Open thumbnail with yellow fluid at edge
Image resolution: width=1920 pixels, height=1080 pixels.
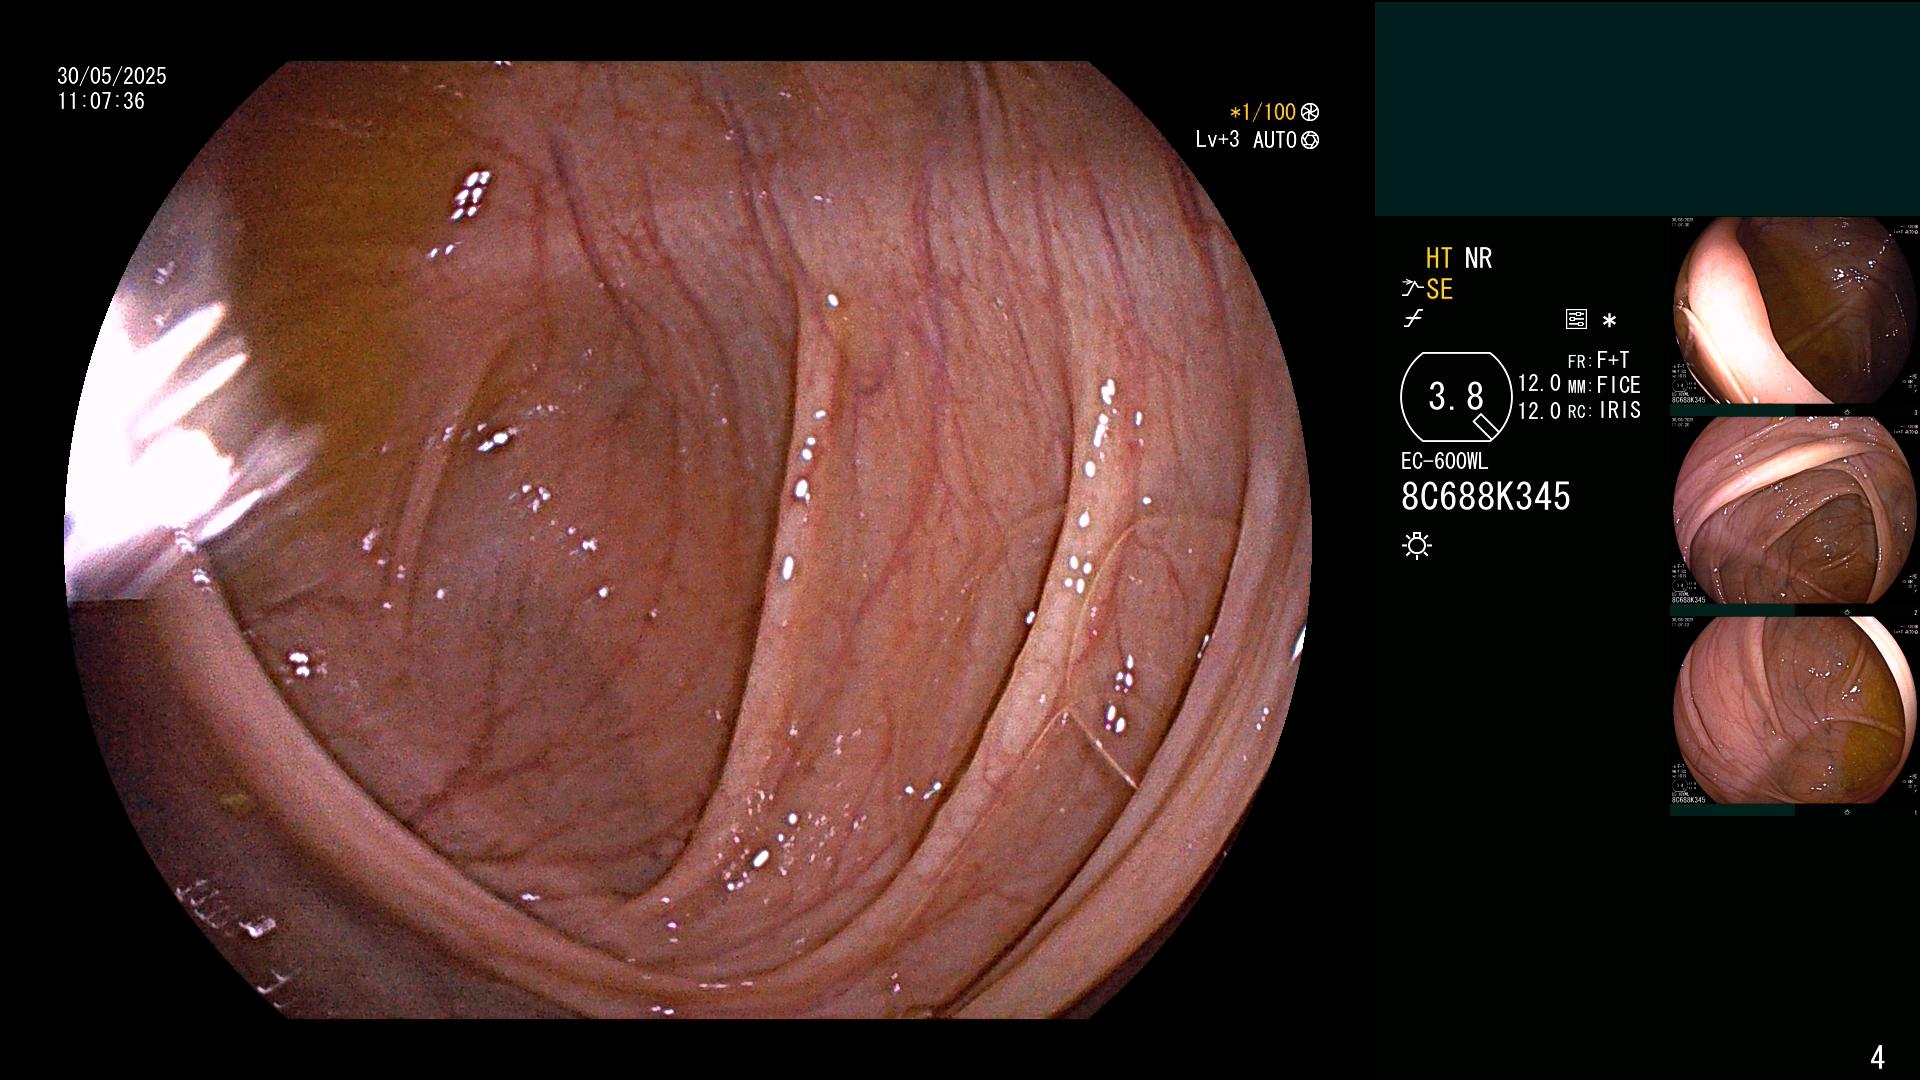[1795, 711]
